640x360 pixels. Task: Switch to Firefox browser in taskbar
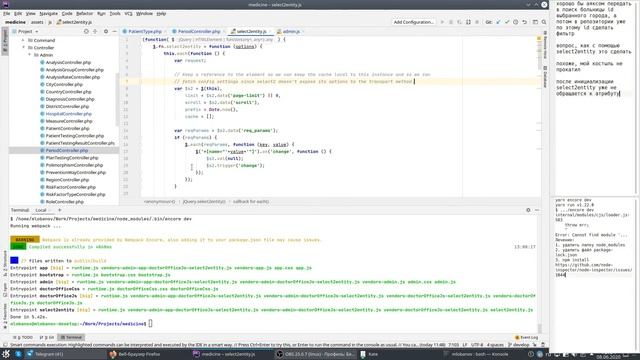click(135, 354)
